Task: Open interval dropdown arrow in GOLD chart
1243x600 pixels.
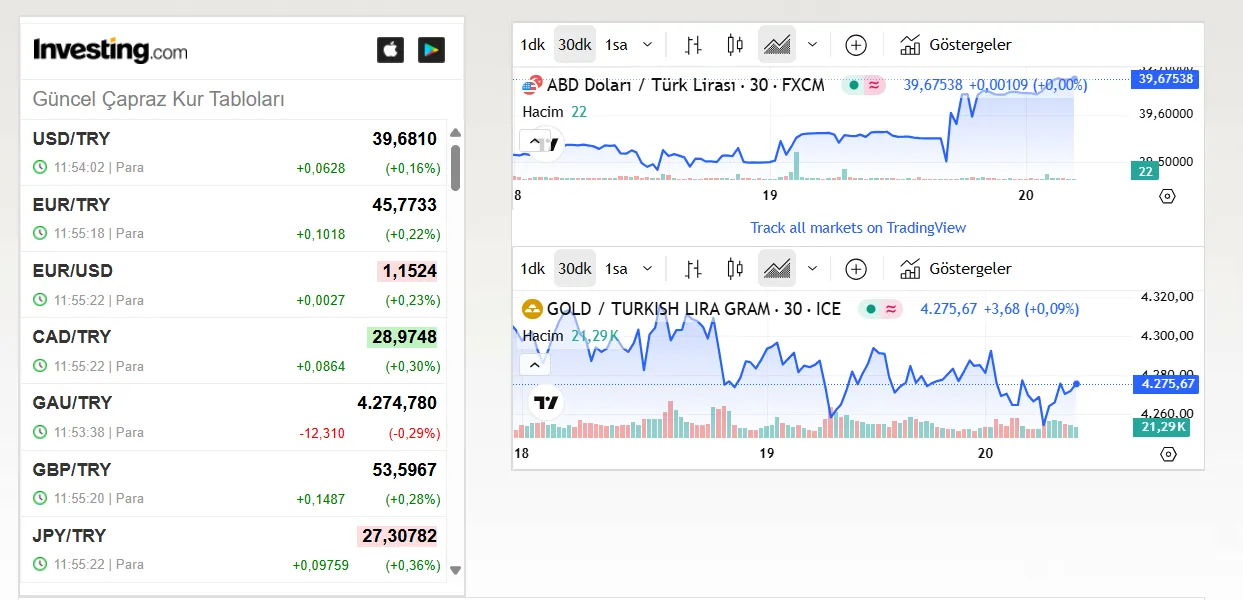Action: [647, 268]
